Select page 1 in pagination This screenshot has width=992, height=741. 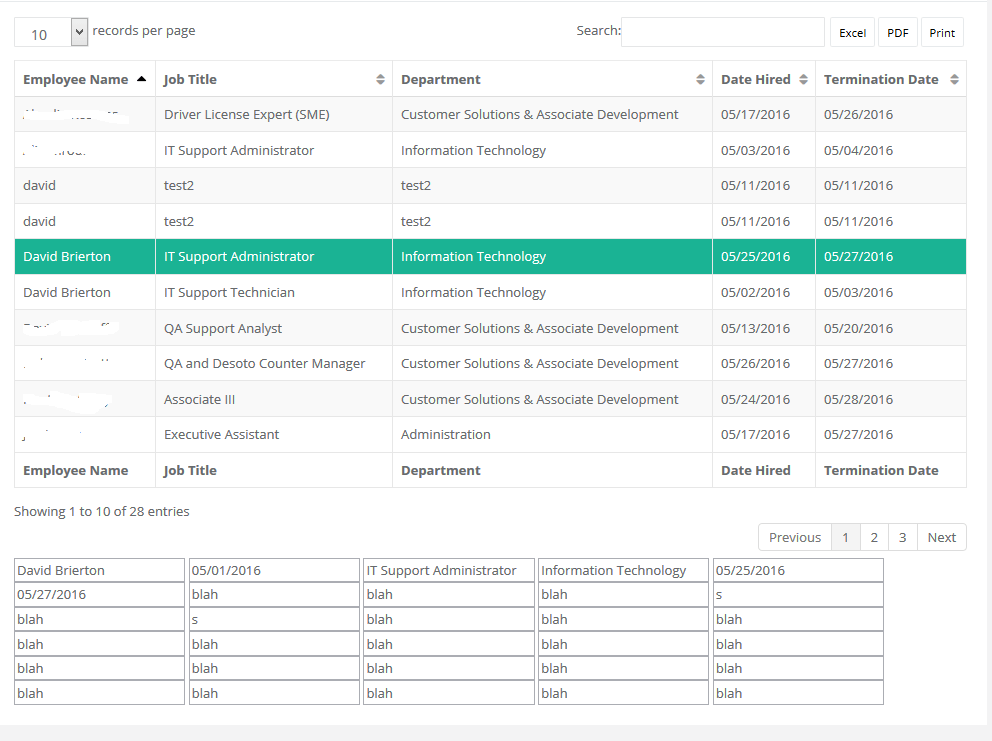coord(845,537)
